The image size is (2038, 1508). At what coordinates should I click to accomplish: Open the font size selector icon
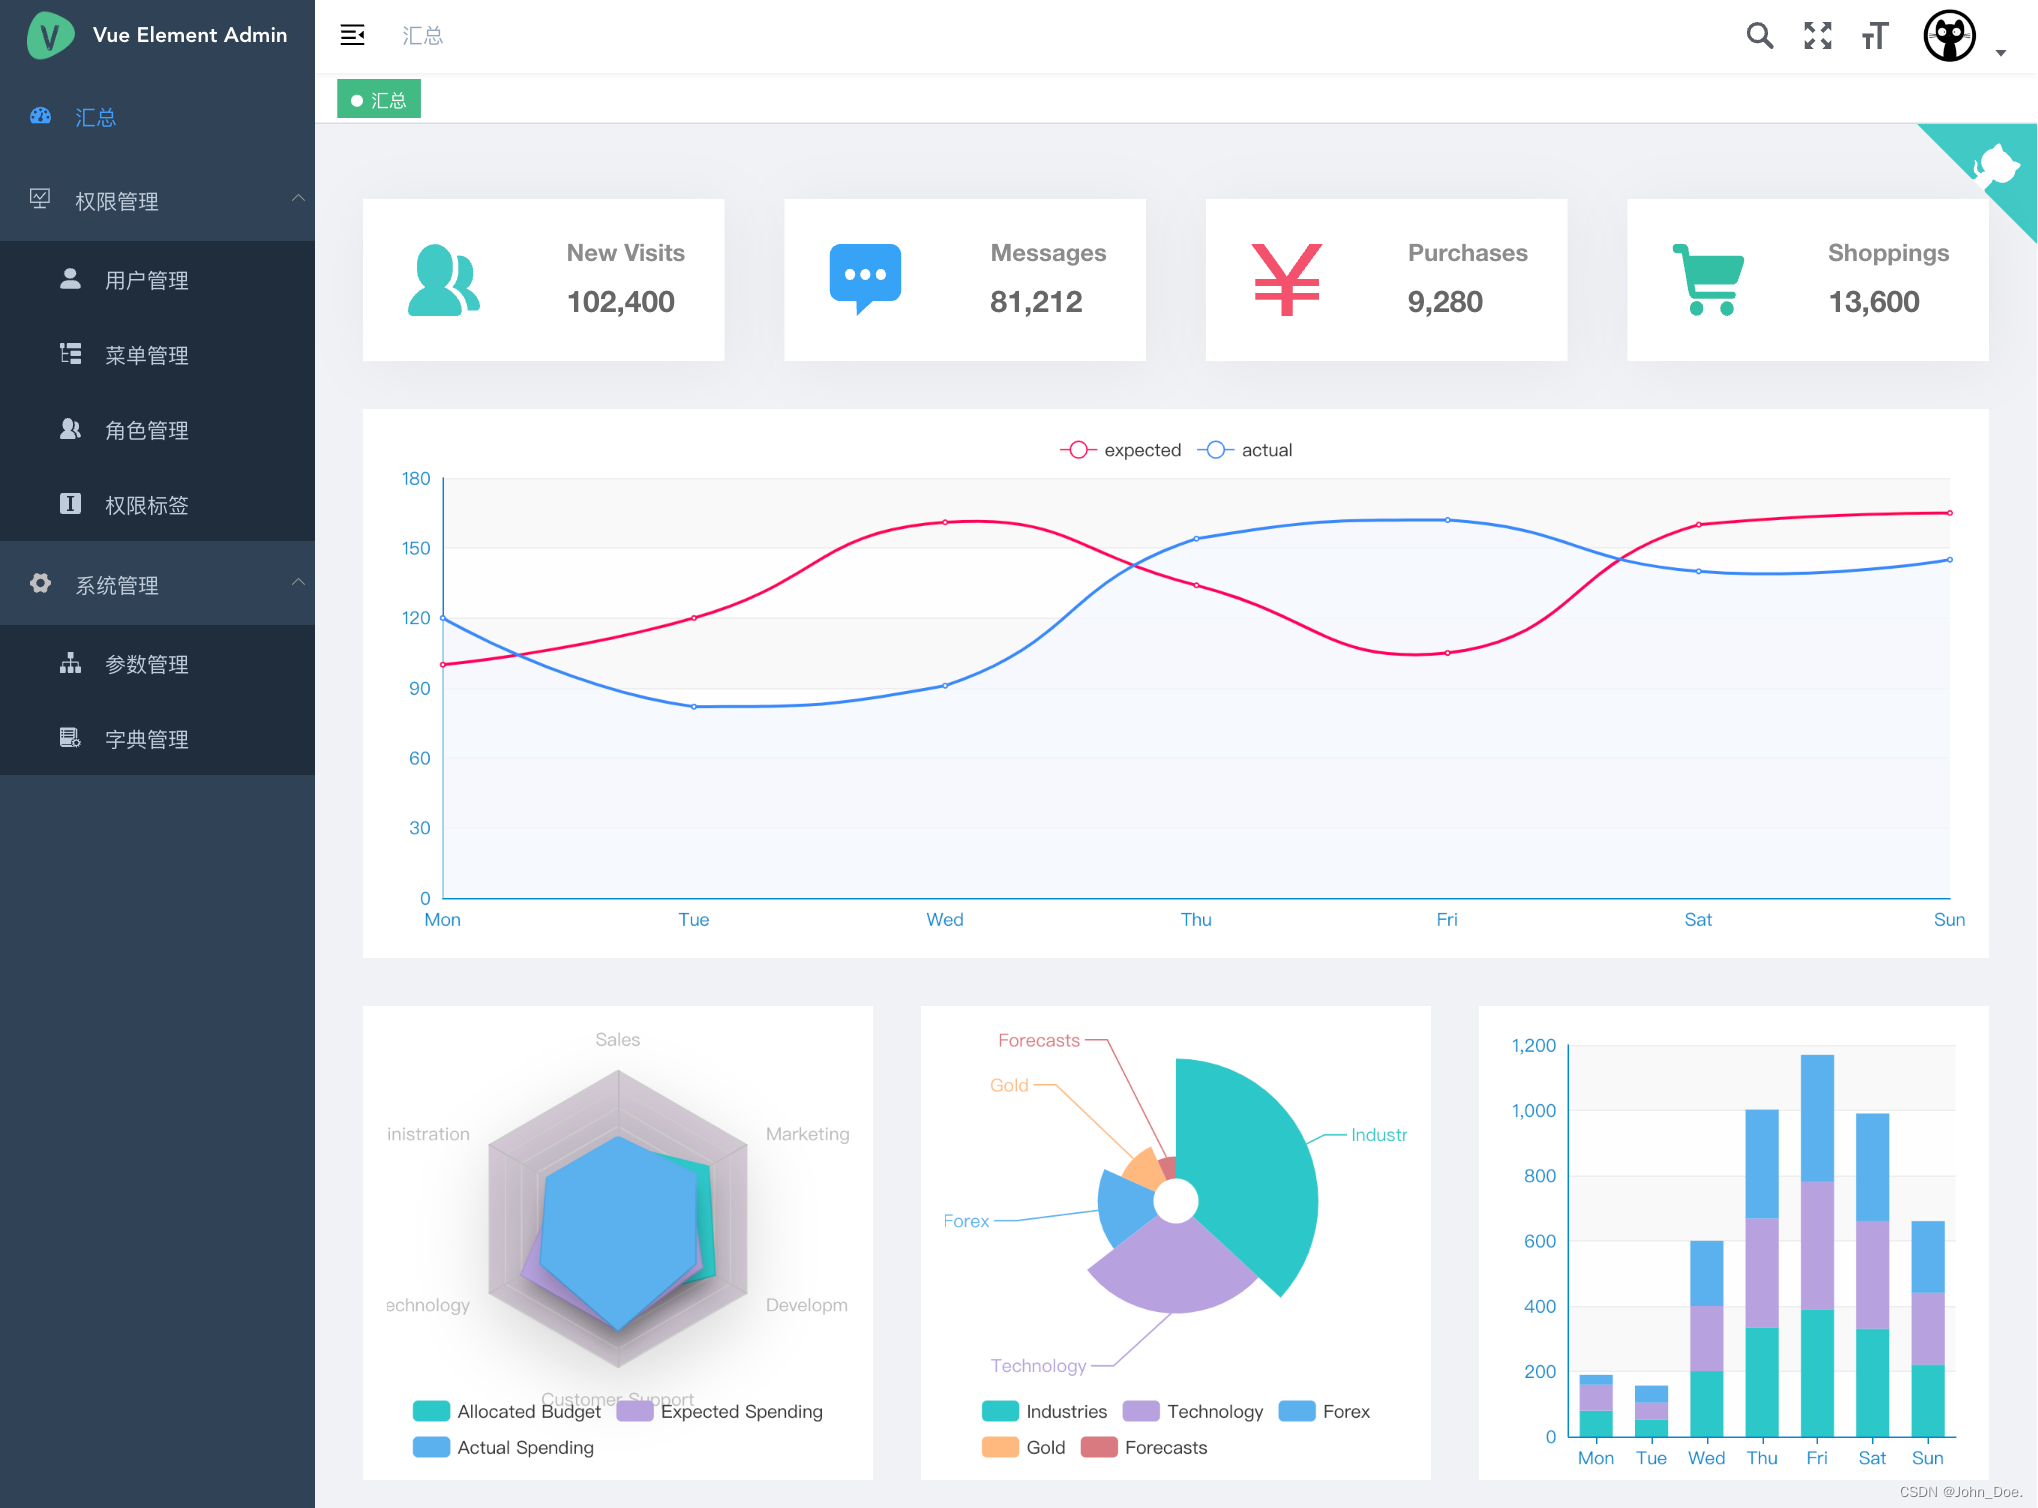tap(1875, 36)
